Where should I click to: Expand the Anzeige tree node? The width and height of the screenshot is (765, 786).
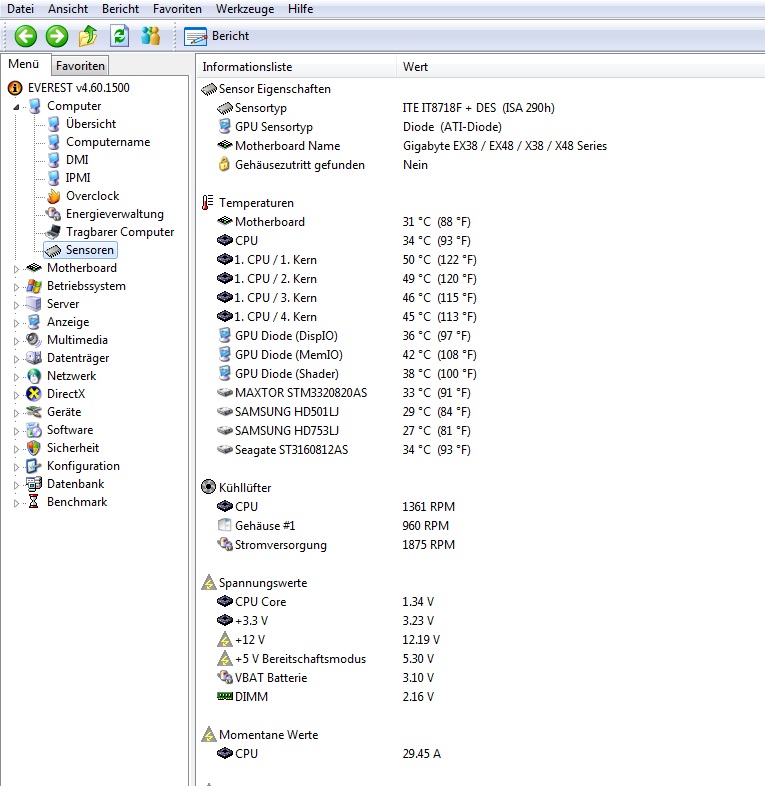pyautogui.click(x=16, y=323)
